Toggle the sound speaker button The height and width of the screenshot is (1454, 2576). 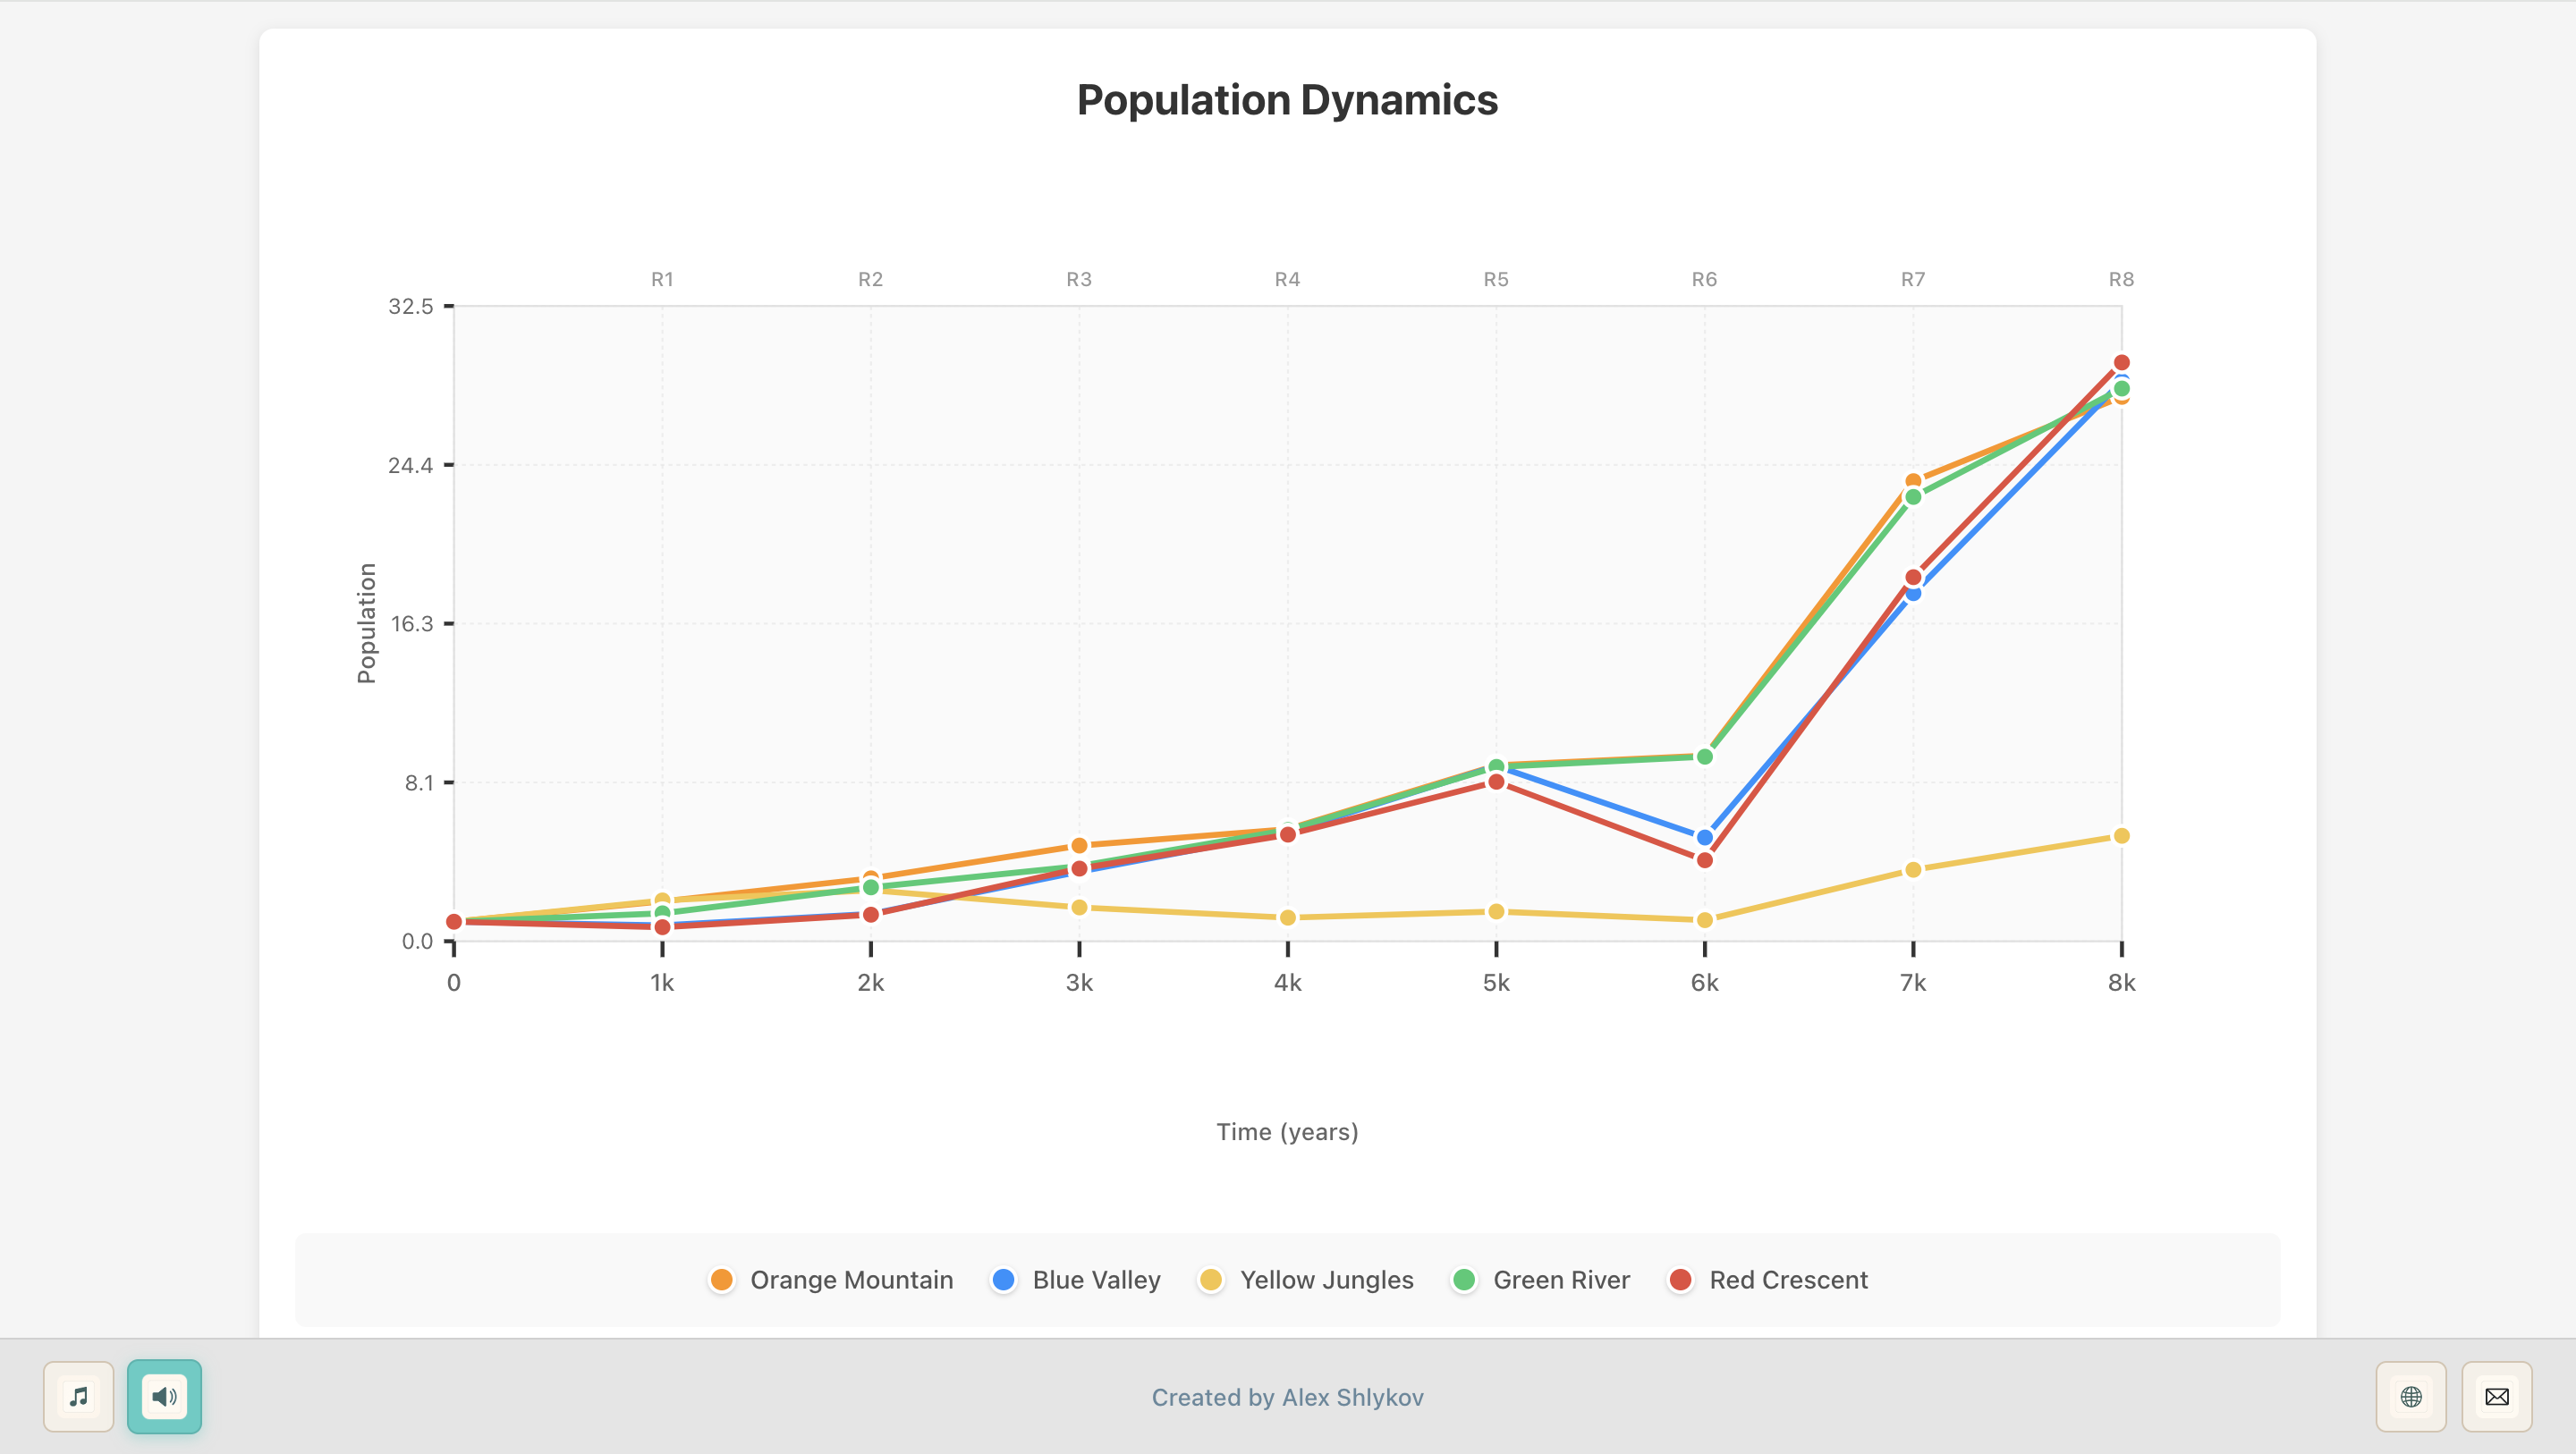tap(164, 1396)
